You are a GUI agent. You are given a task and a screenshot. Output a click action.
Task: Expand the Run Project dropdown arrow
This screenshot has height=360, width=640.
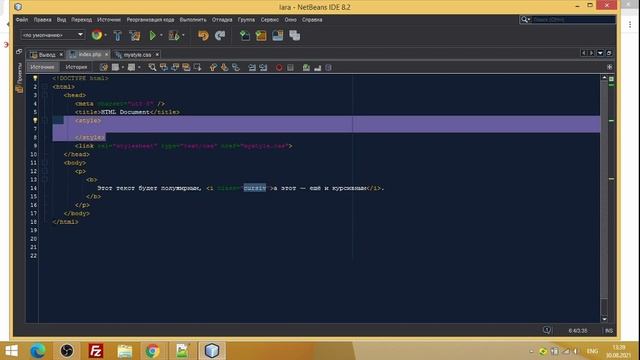pos(161,36)
